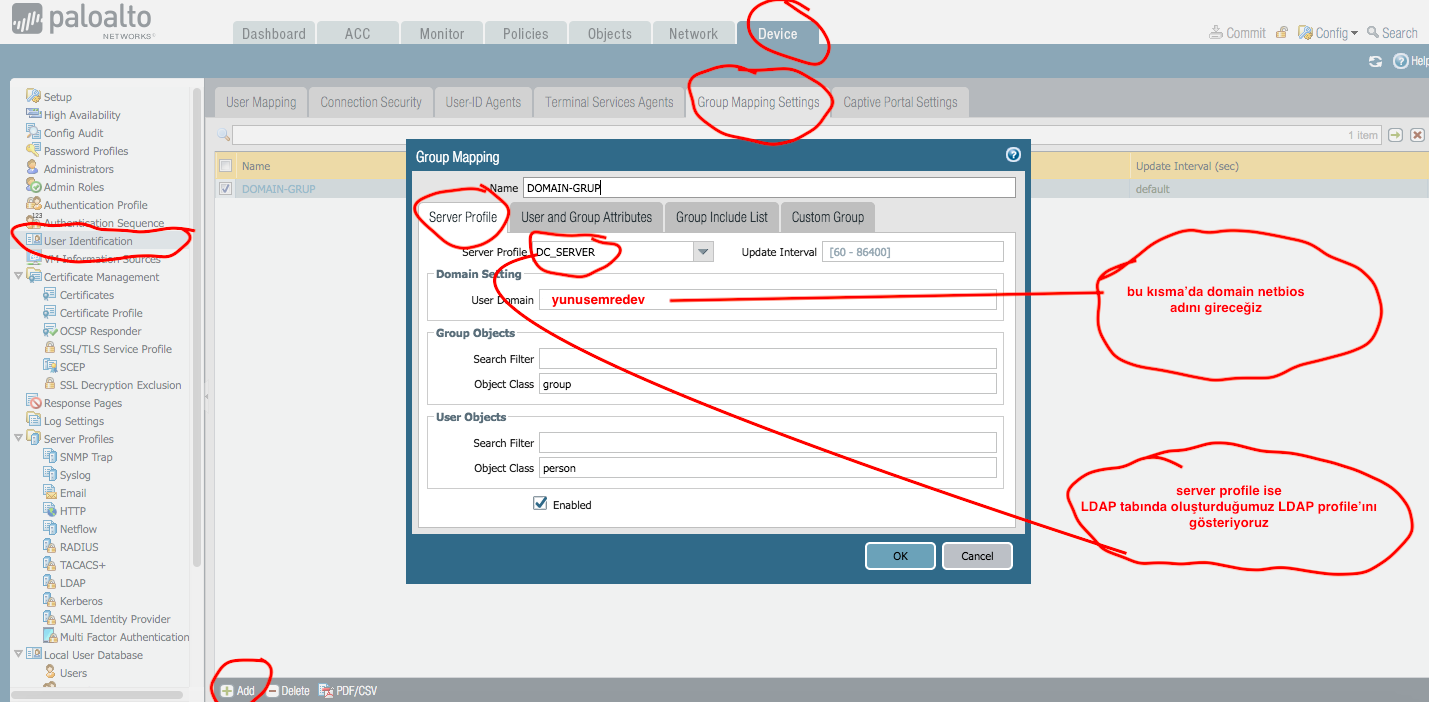Open the Server Profile dropdown arrow
1429x702 pixels.
(703, 252)
